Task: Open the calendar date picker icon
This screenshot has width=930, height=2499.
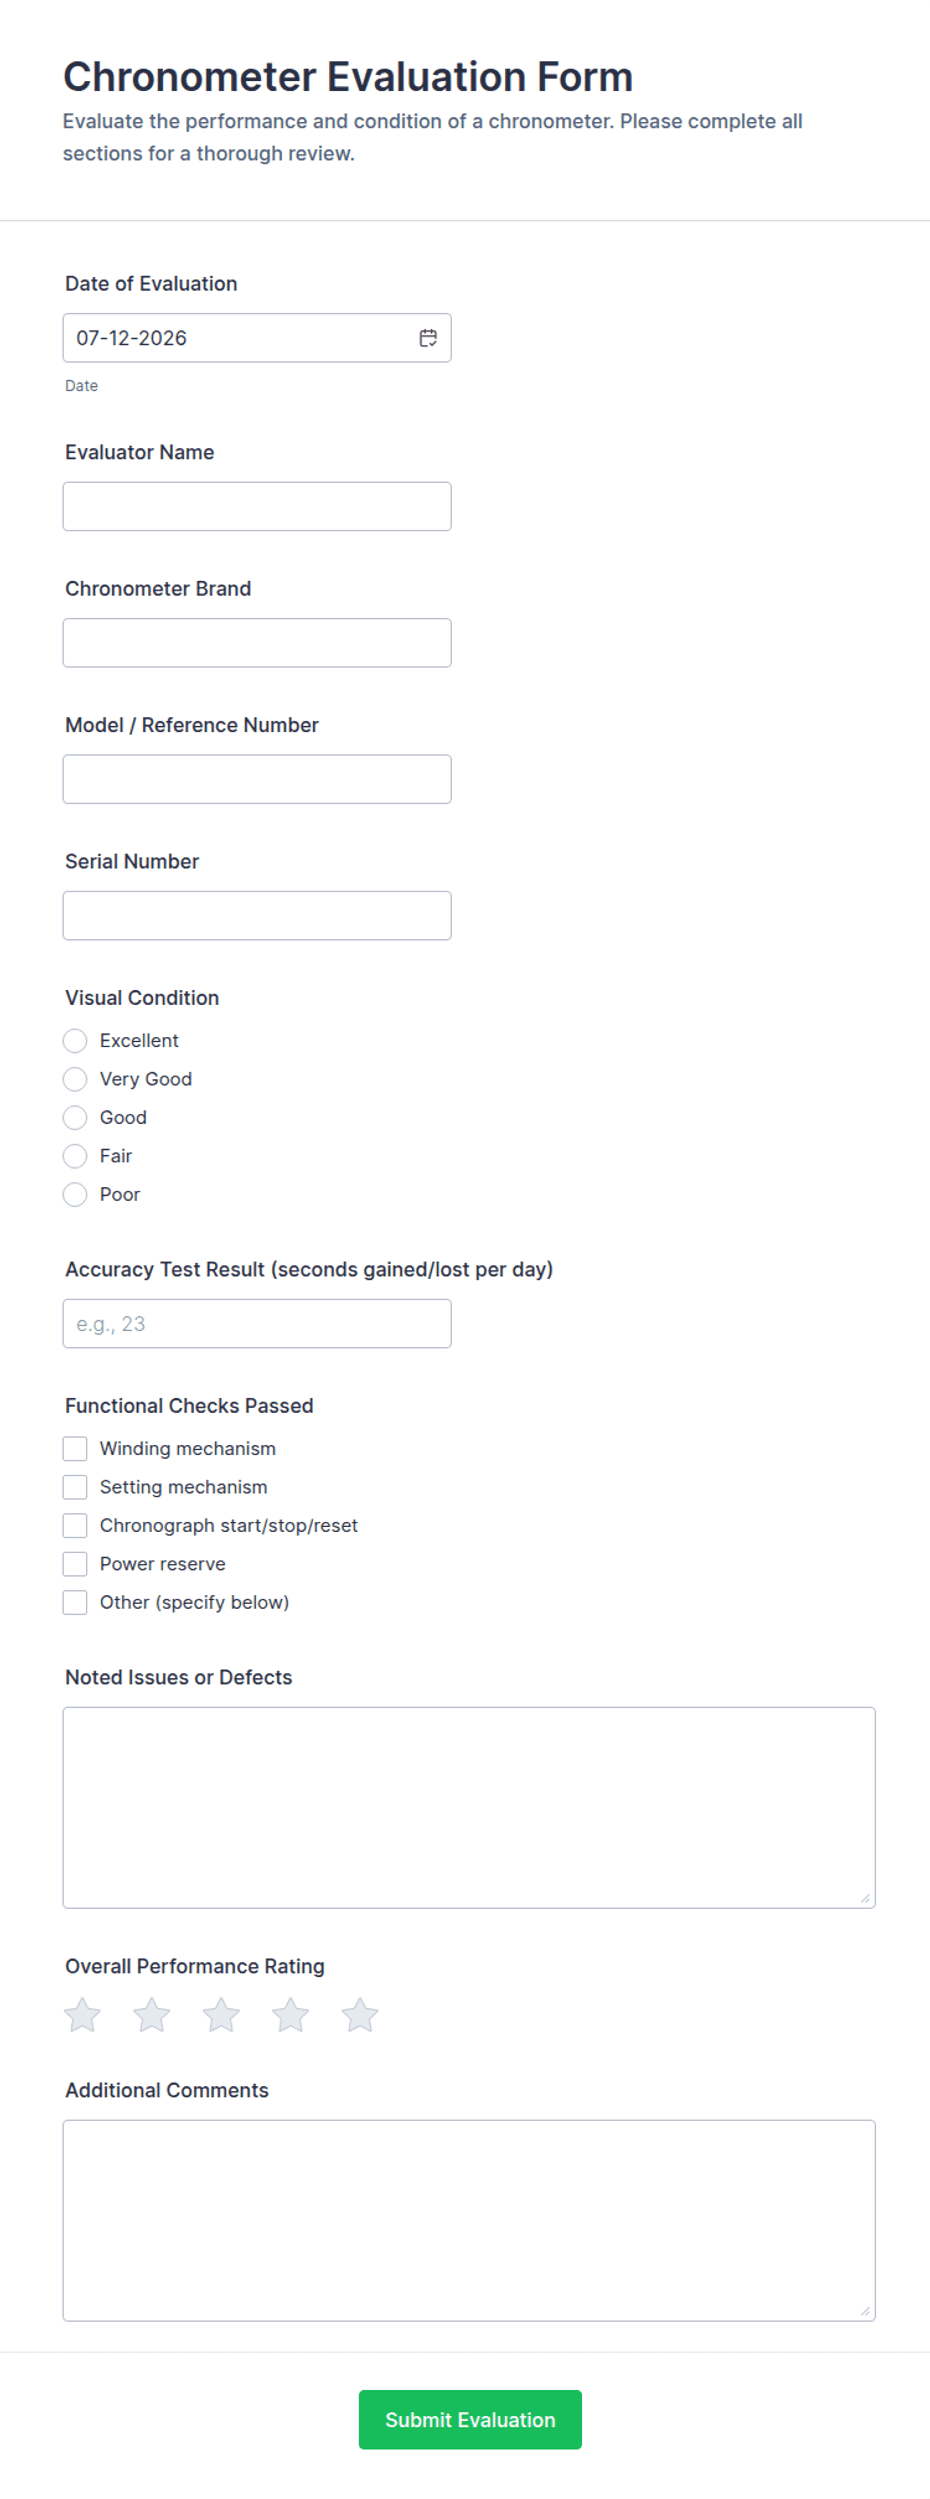Action: pos(428,338)
